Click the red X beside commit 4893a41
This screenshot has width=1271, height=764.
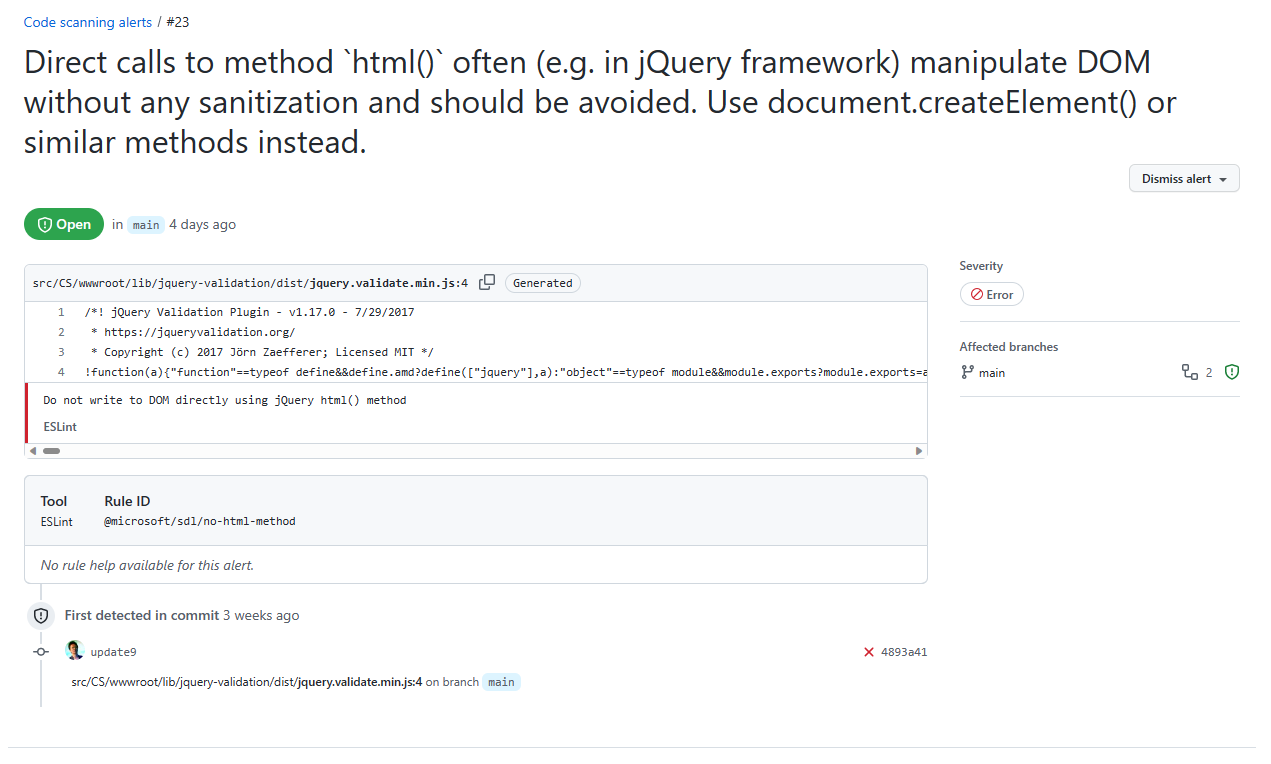[x=867, y=651]
